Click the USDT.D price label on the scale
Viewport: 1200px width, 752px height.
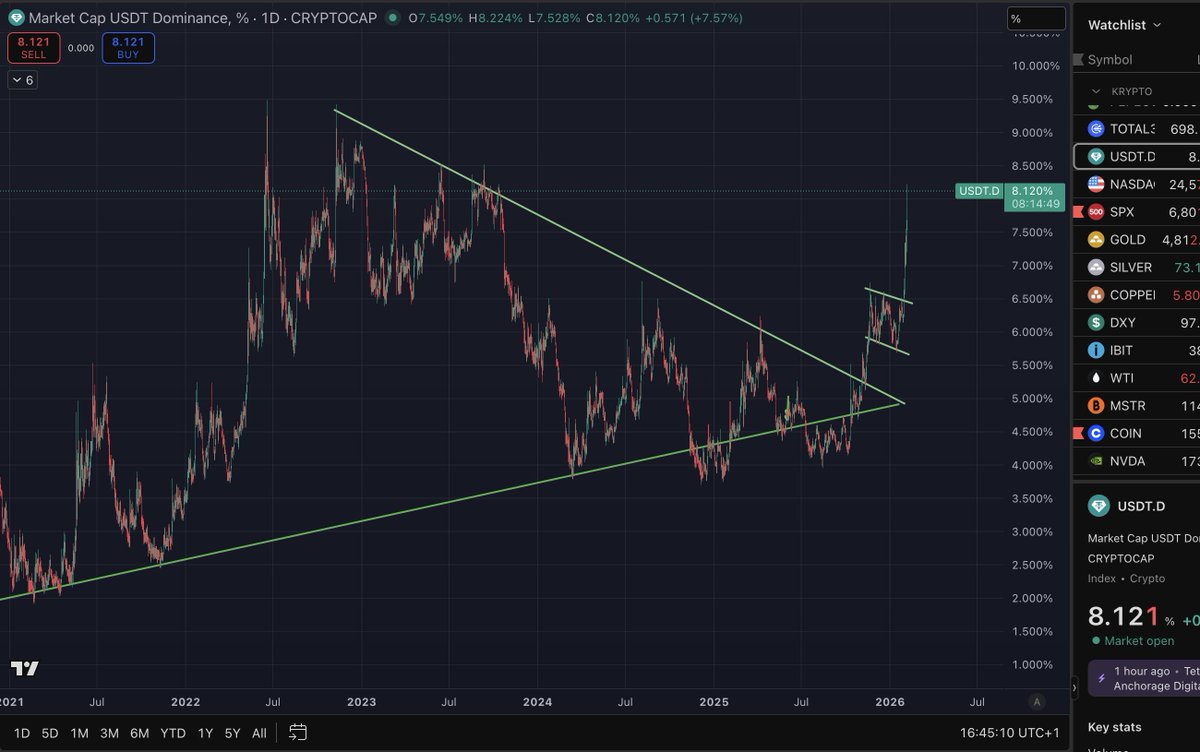point(978,191)
